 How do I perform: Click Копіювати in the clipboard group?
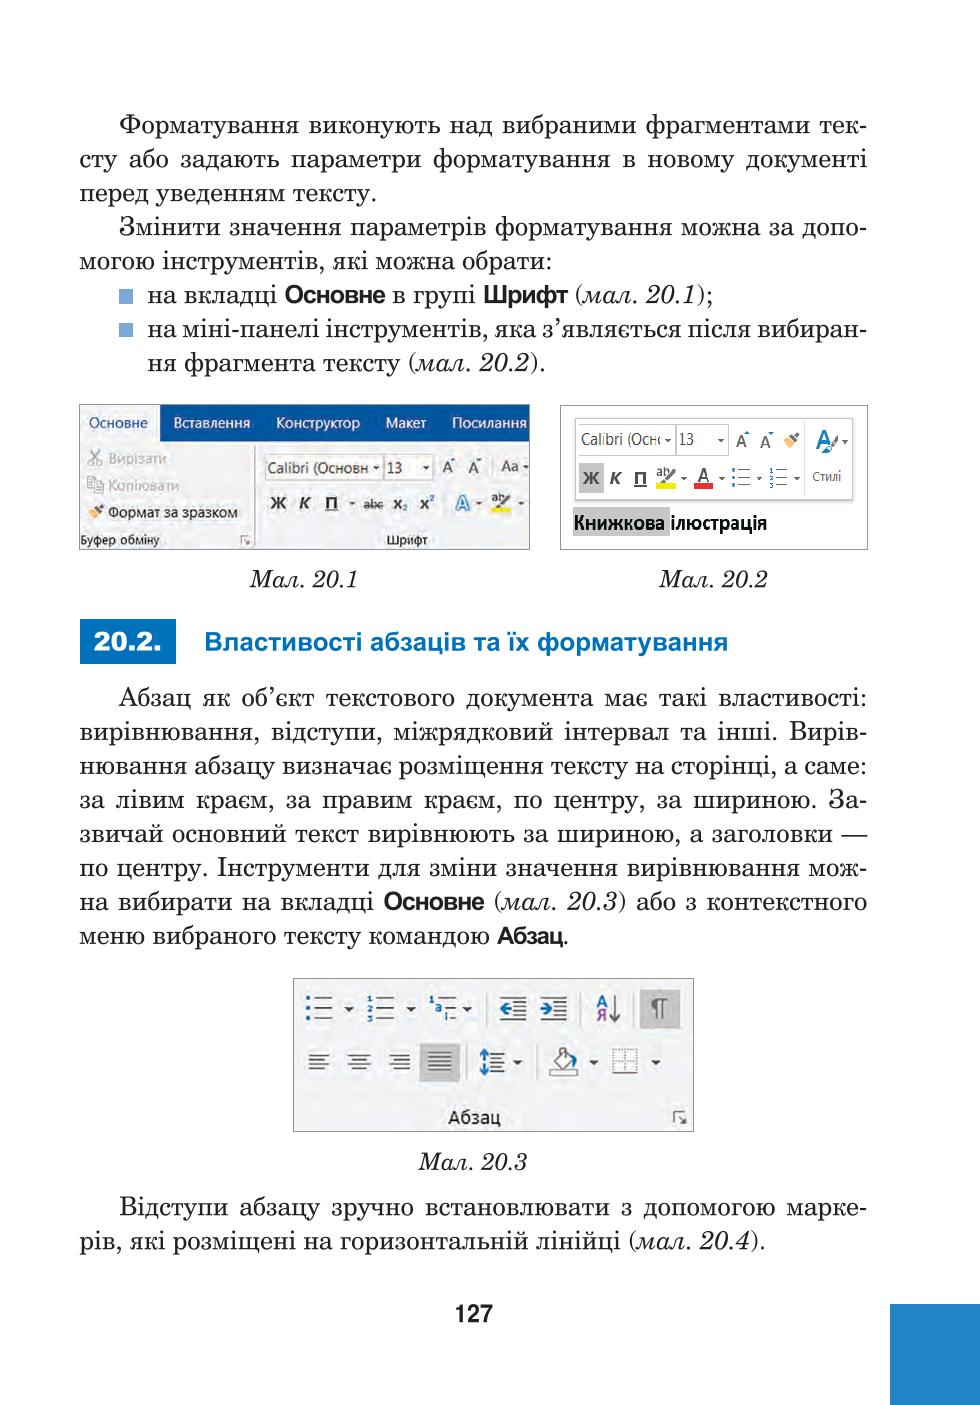(x=132, y=485)
